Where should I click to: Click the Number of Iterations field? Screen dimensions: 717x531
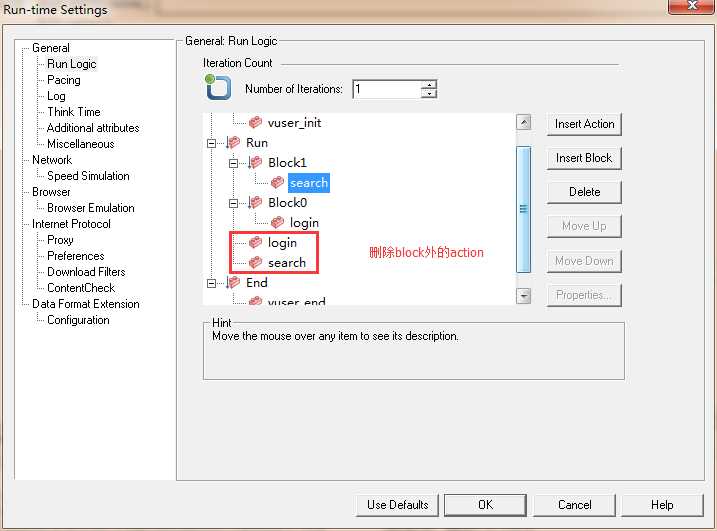[x=387, y=89]
